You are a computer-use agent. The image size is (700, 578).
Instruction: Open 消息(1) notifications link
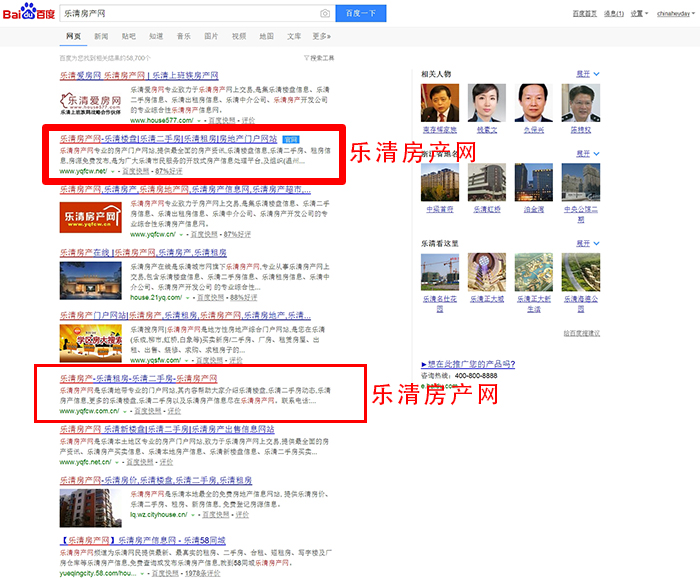pos(614,13)
